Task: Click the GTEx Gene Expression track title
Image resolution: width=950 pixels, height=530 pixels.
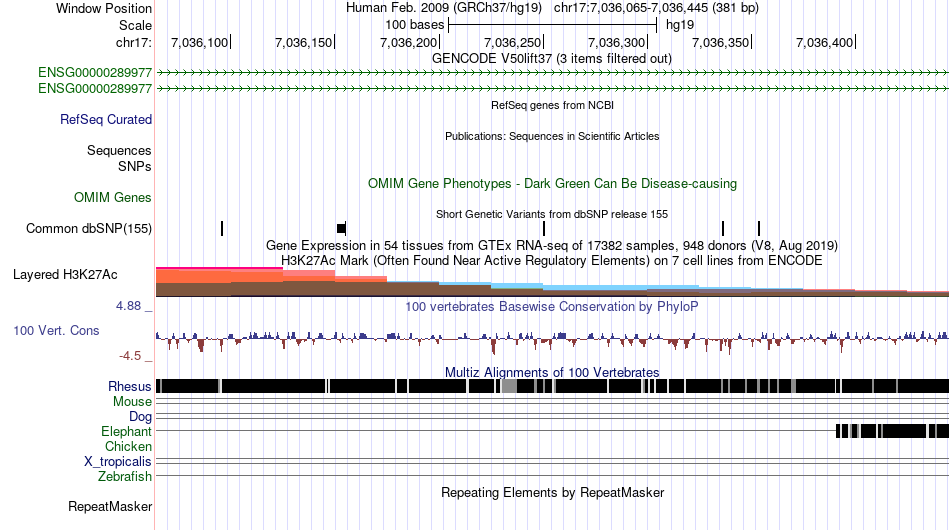Action: pos(552,245)
